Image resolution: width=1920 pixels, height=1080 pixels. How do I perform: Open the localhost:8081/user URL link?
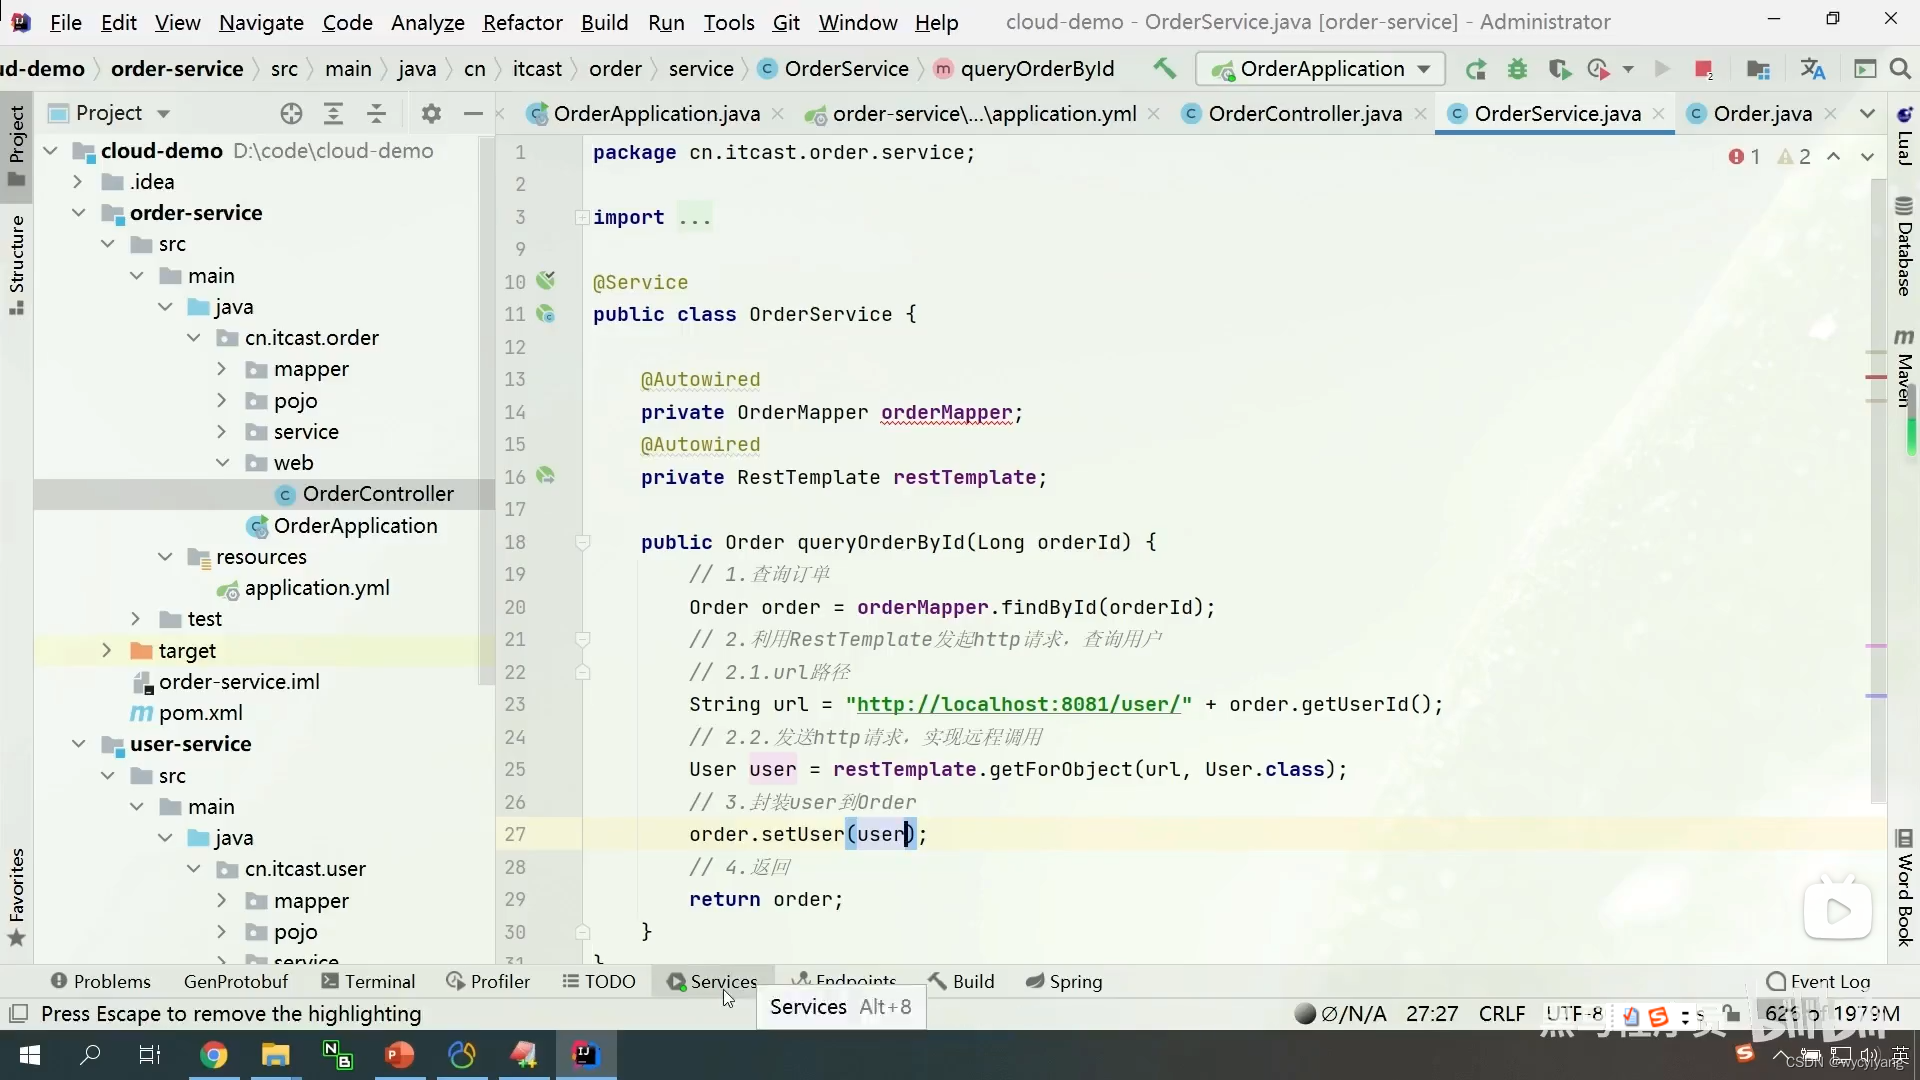tap(1018, 704)
